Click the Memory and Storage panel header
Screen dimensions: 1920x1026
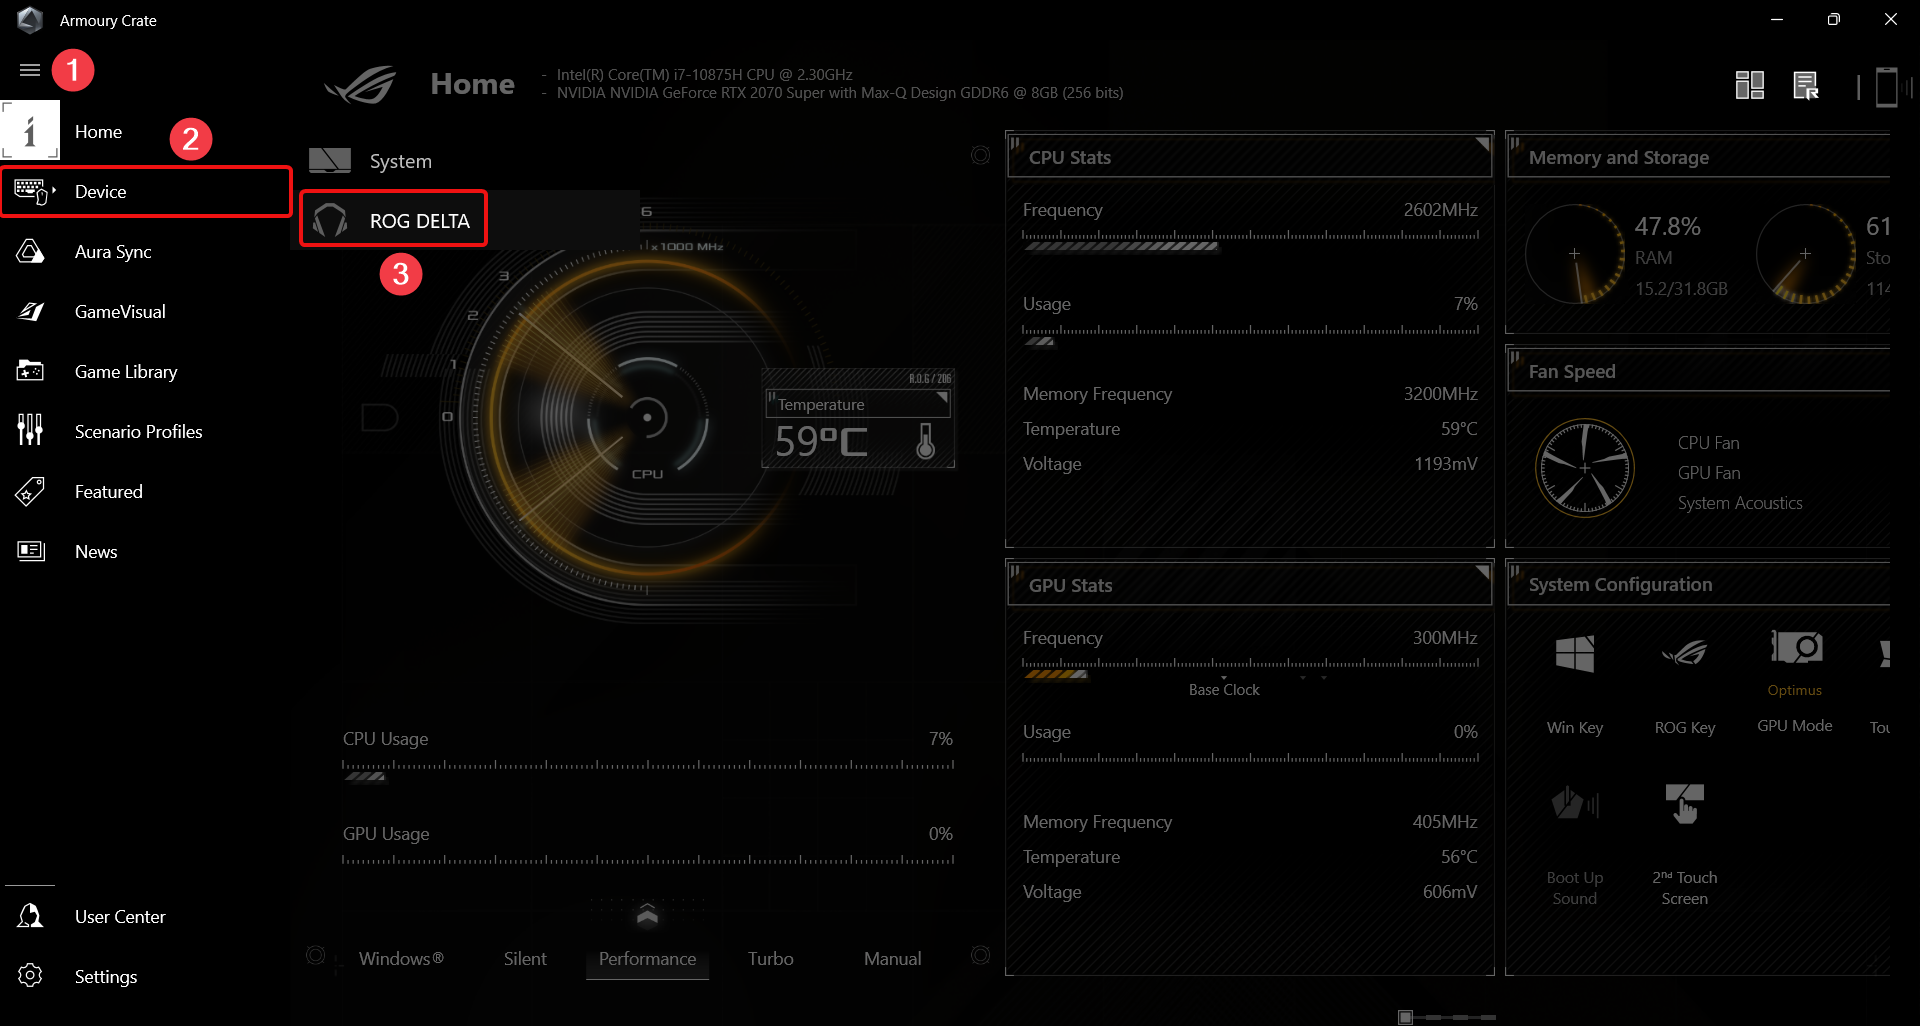click(x=1698, y=157)
